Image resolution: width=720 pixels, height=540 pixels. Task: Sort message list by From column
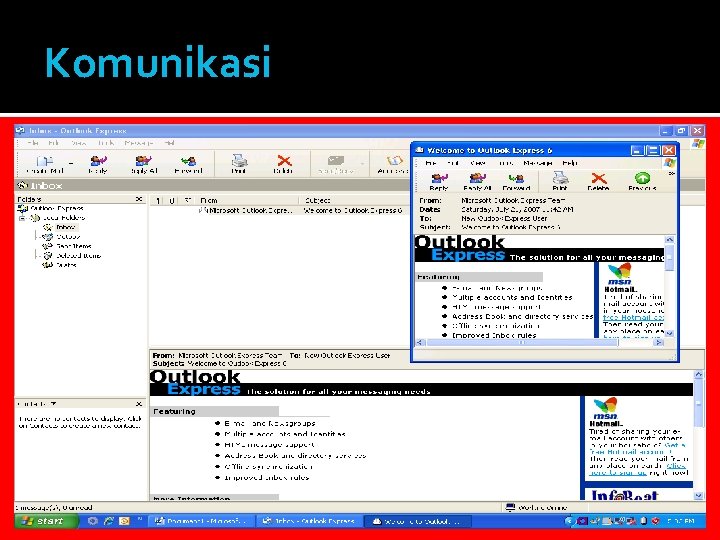point(248,201)
